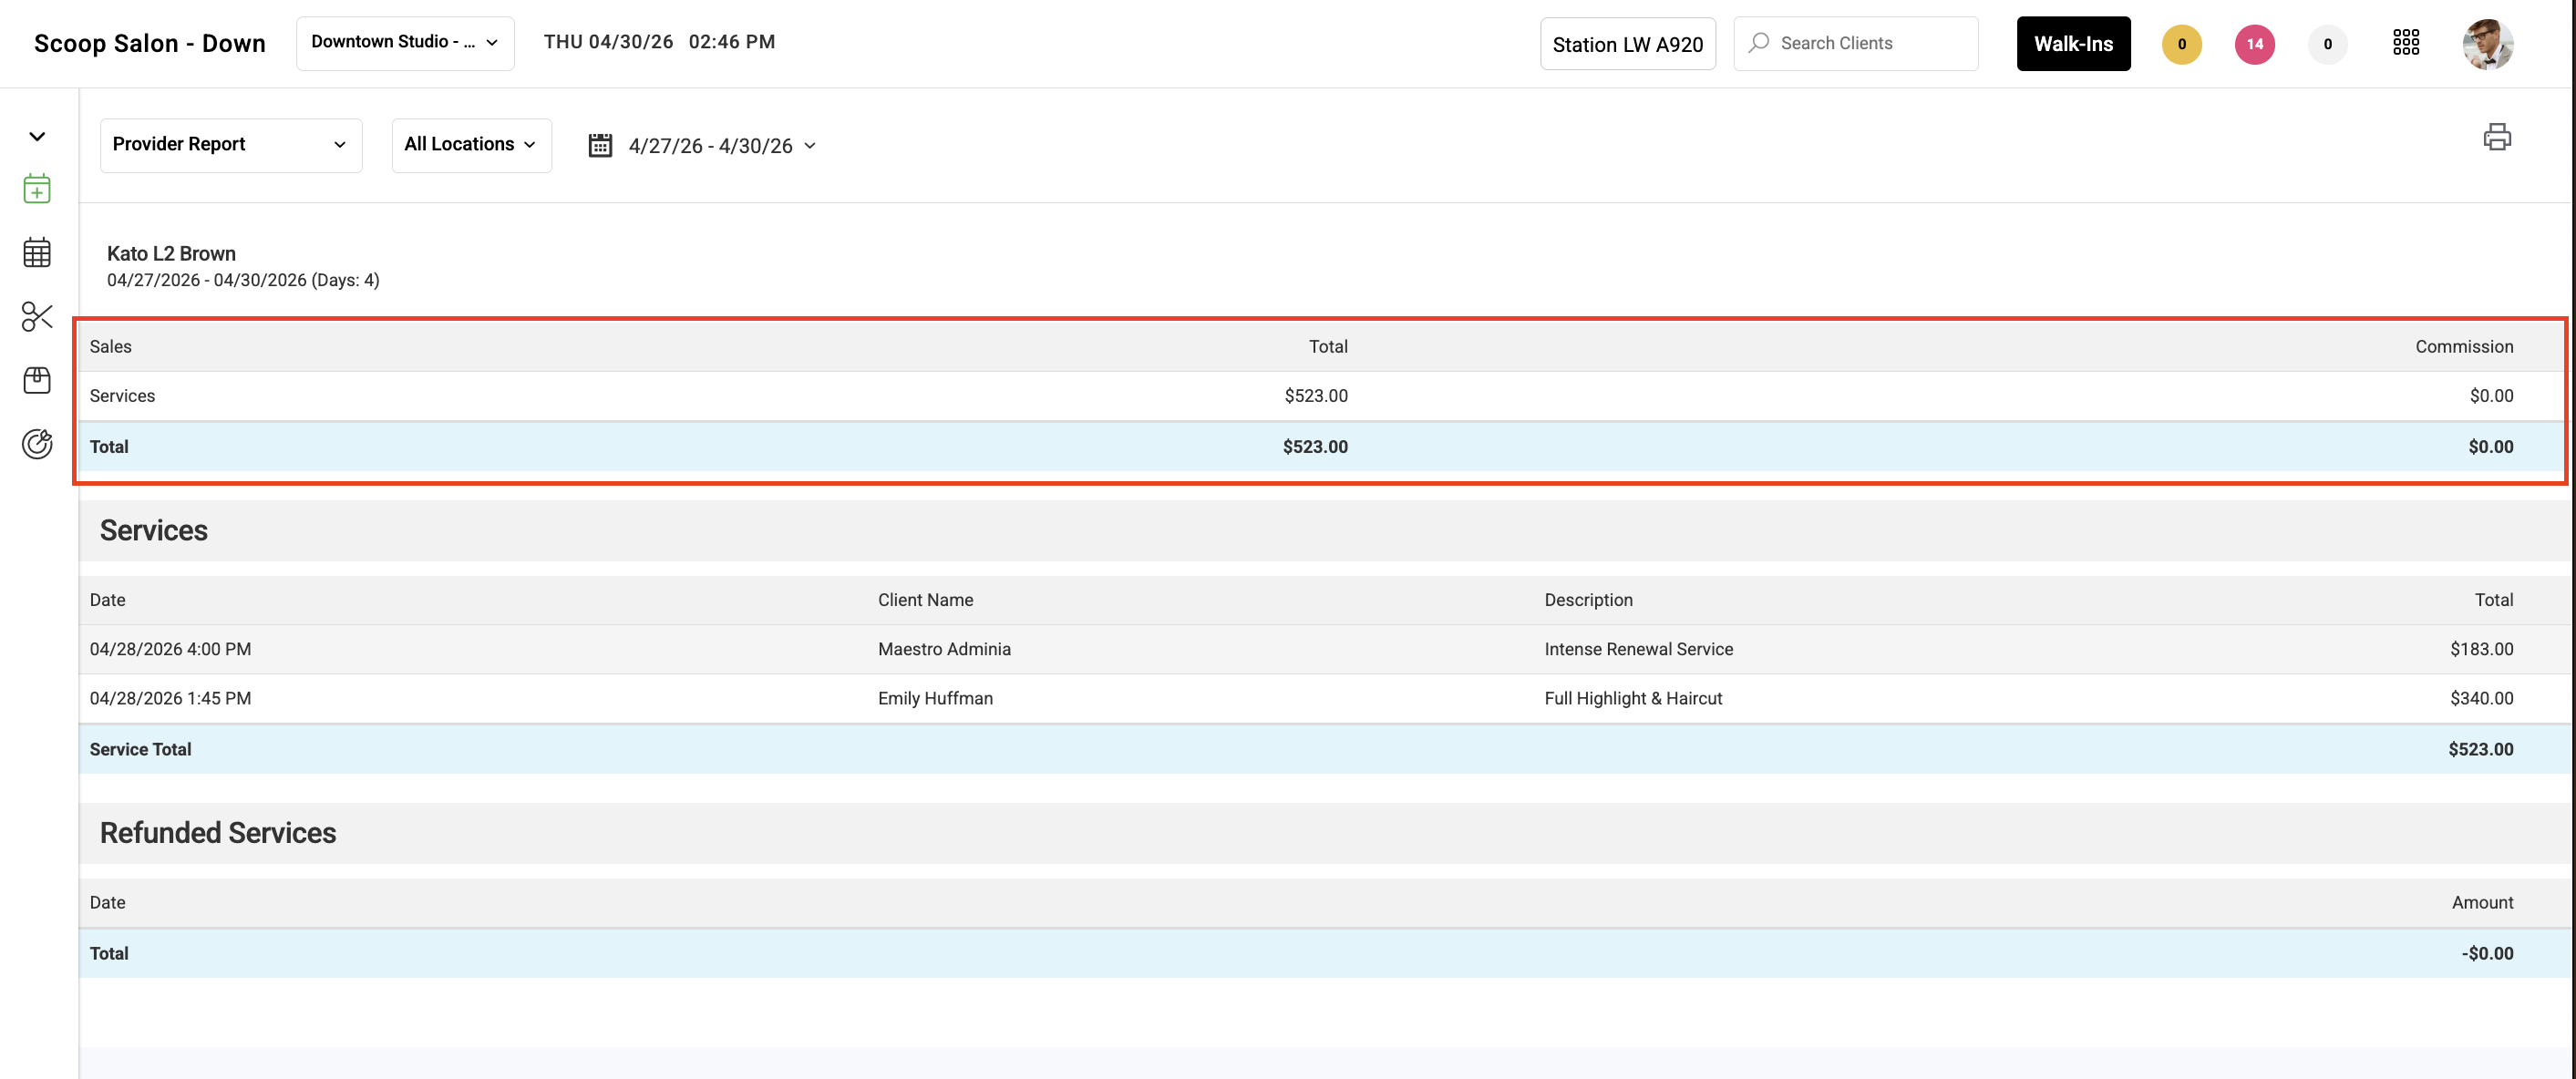Focus the Search Clients field

pyautogui.click(x=1855, y=43)
